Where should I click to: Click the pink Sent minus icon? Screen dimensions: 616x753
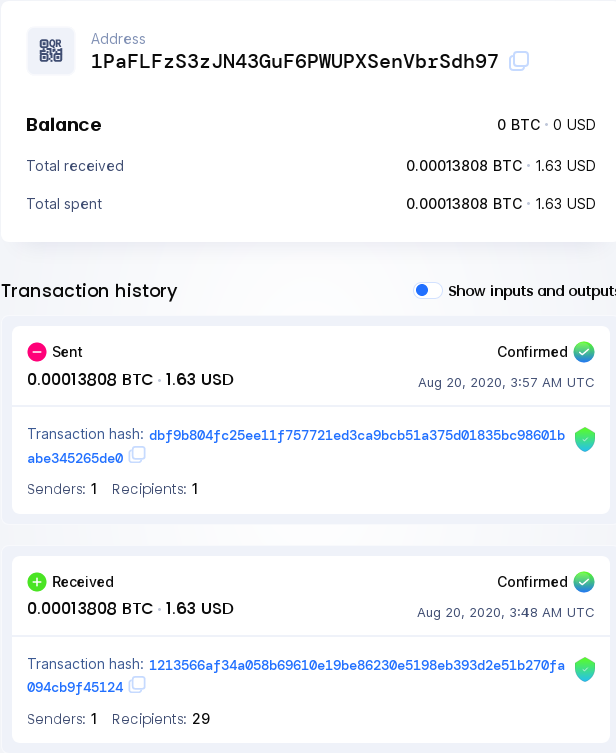point(37,352)
